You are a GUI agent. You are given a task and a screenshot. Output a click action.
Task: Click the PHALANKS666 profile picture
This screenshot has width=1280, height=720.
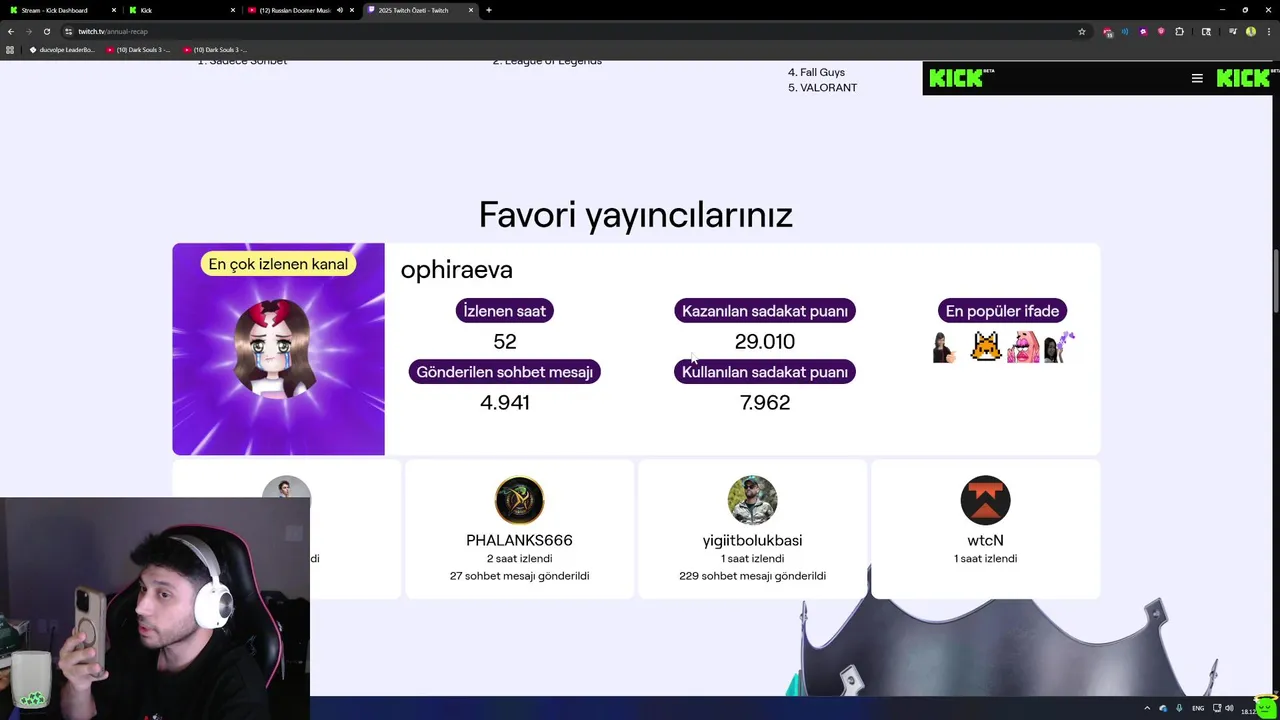click(x=519, y=500)
